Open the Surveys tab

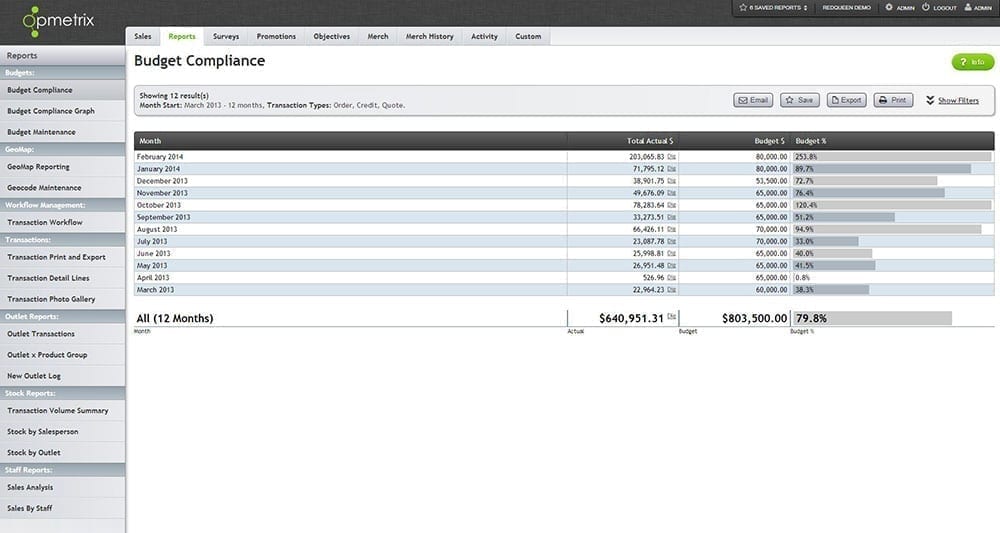226,36
